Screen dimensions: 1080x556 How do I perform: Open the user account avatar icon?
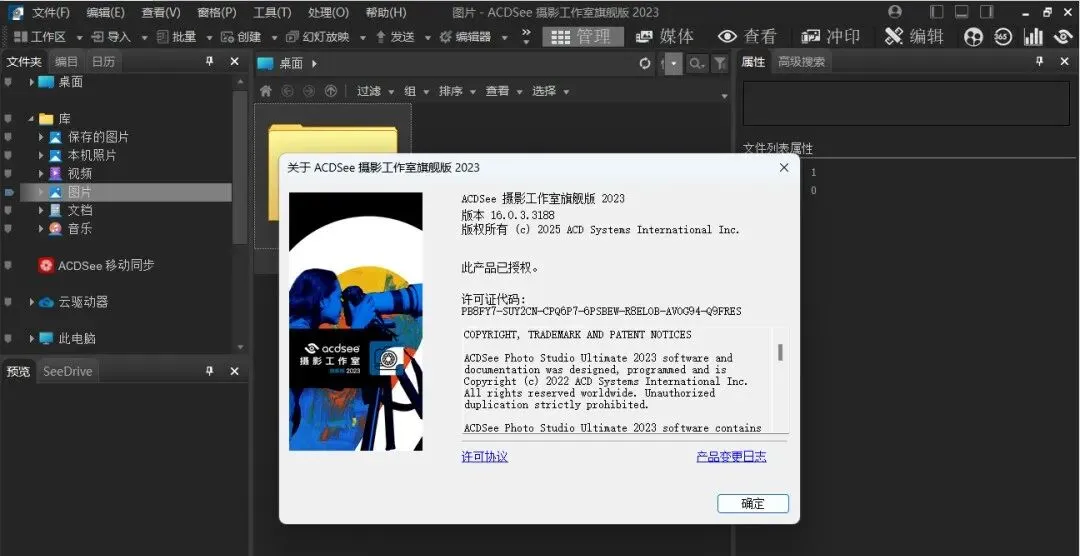(895, 12)
